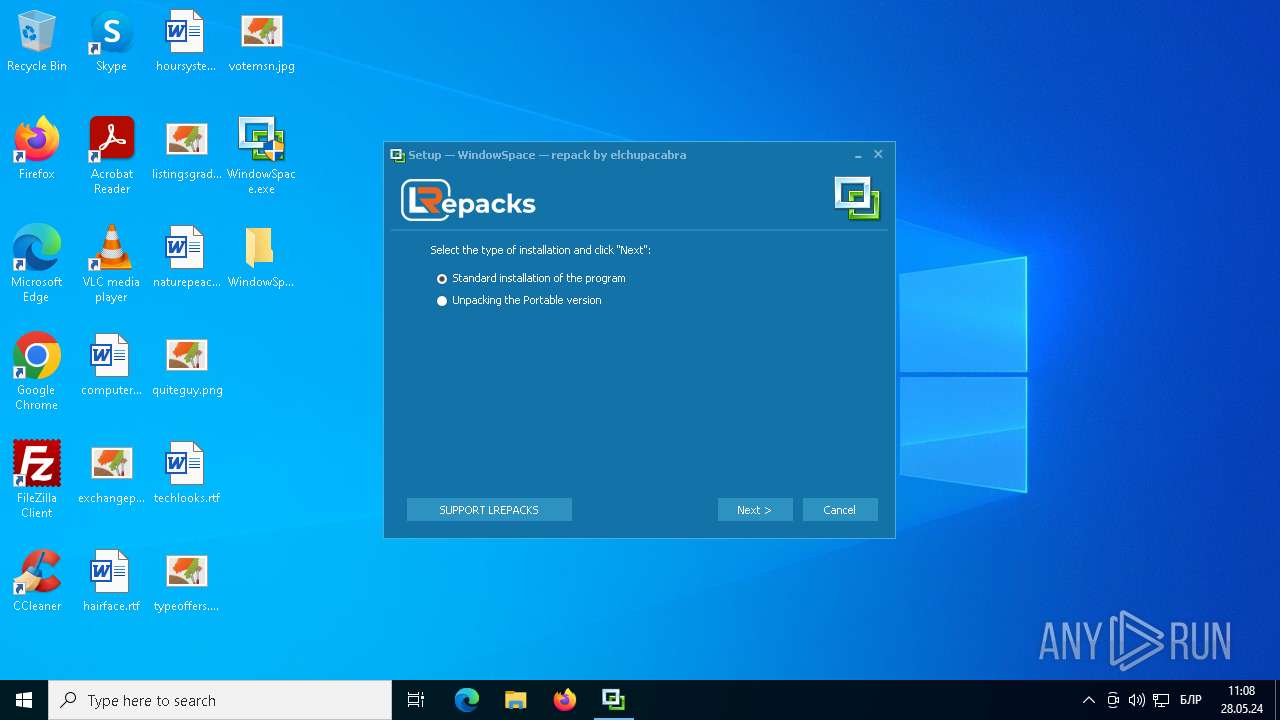Select the Acrobat Reader desktop shortcut

(x=111, y=156)
